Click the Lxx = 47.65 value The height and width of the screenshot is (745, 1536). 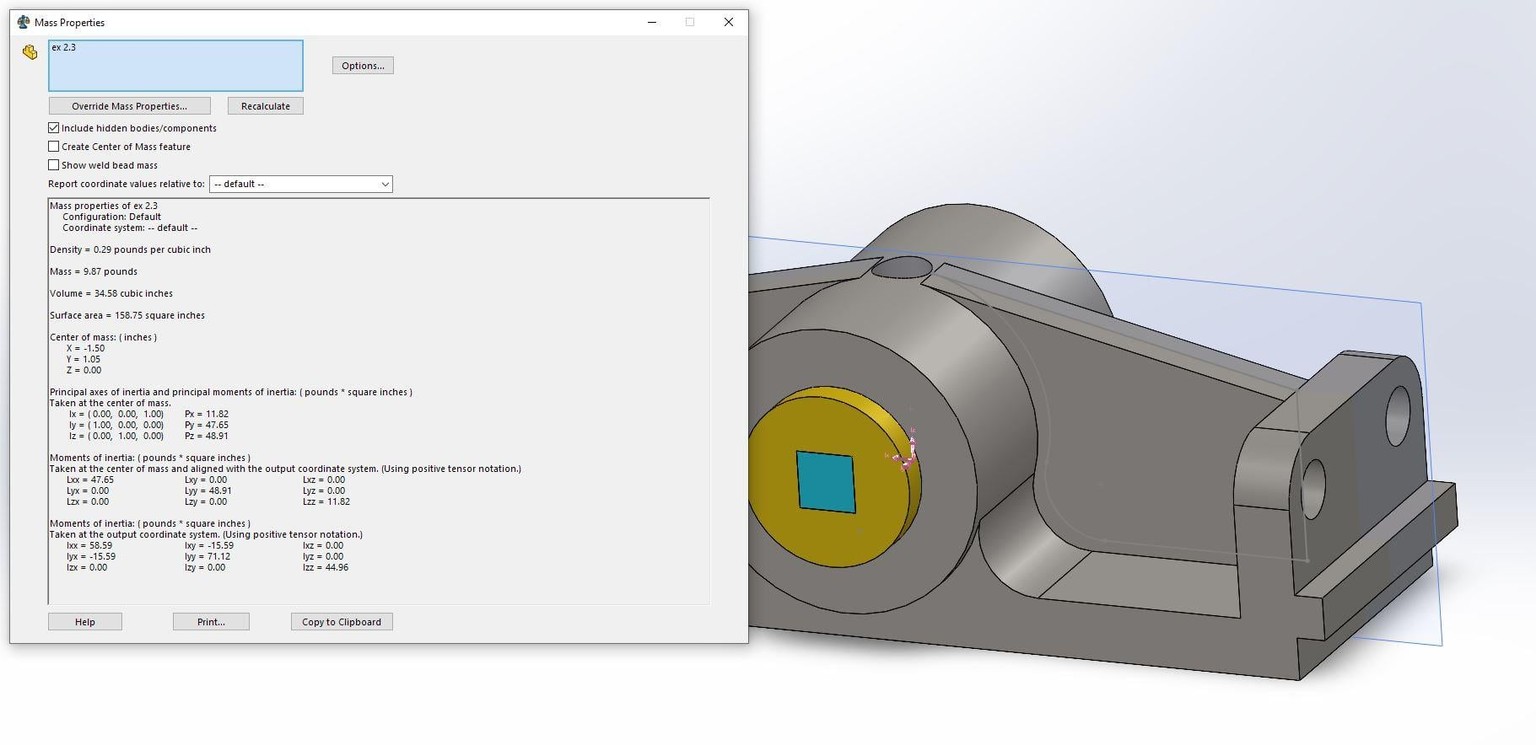point(90,480)
